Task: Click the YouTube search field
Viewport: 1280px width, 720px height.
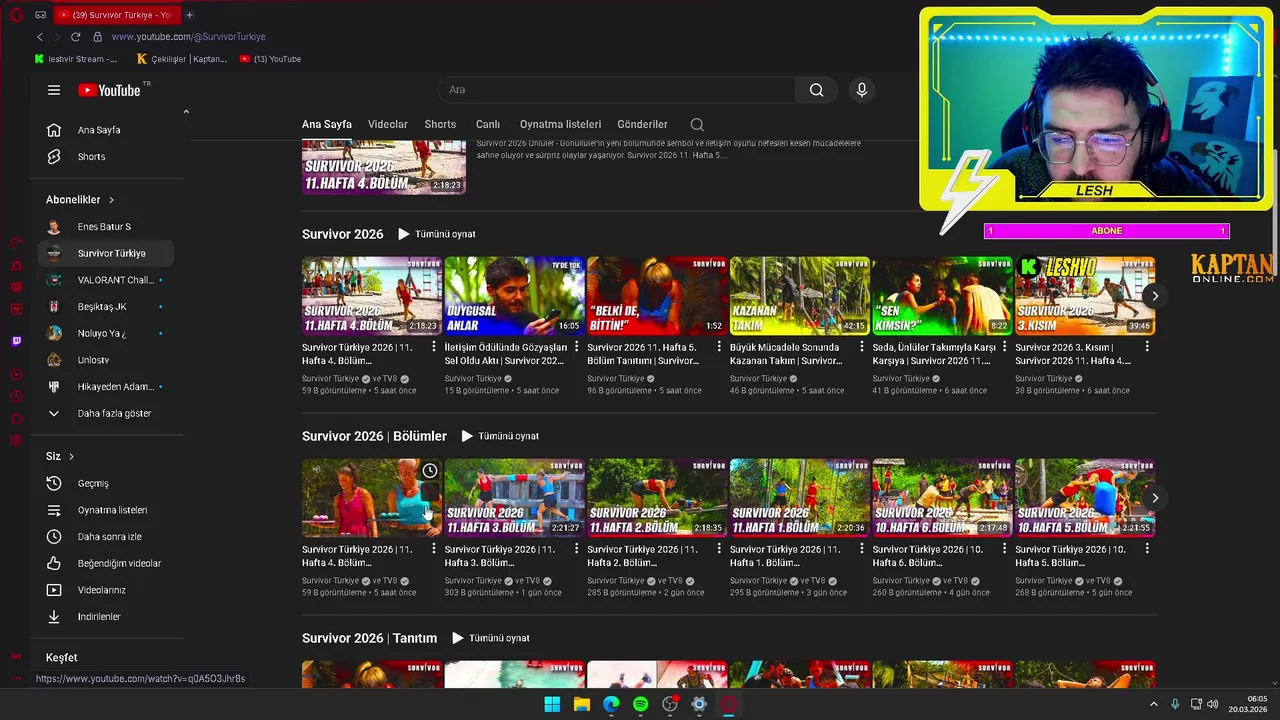Action: [617, 90]
